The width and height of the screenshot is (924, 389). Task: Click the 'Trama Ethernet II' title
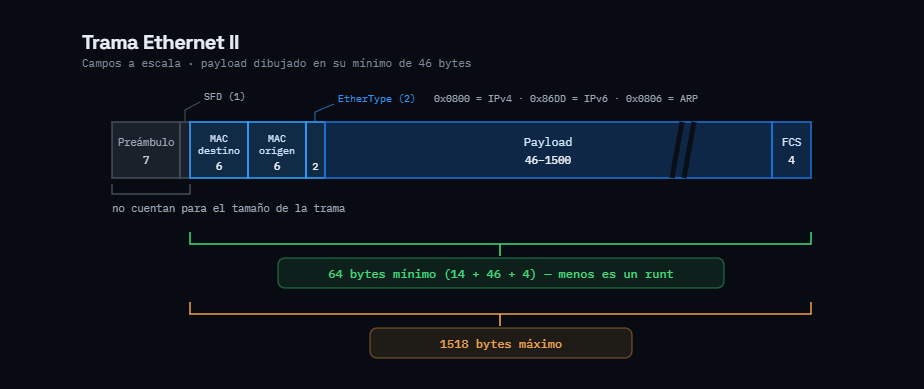click(160, 42)
